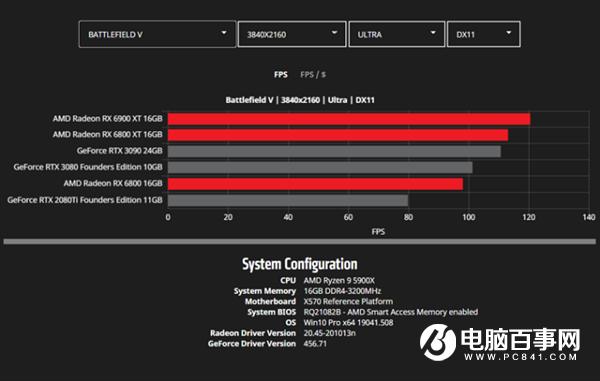This screenshot has height=381, width=600.
Task: Click the GeForce driver version '456.71'
Action: pos(315,344)
